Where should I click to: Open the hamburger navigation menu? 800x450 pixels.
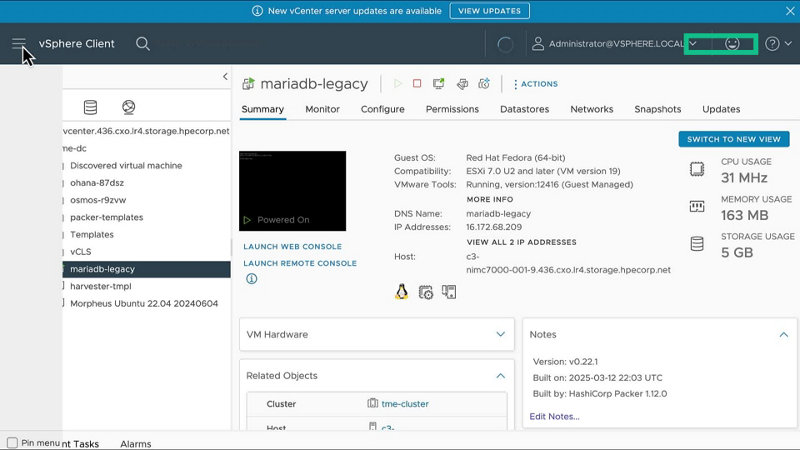coord(18,44)
